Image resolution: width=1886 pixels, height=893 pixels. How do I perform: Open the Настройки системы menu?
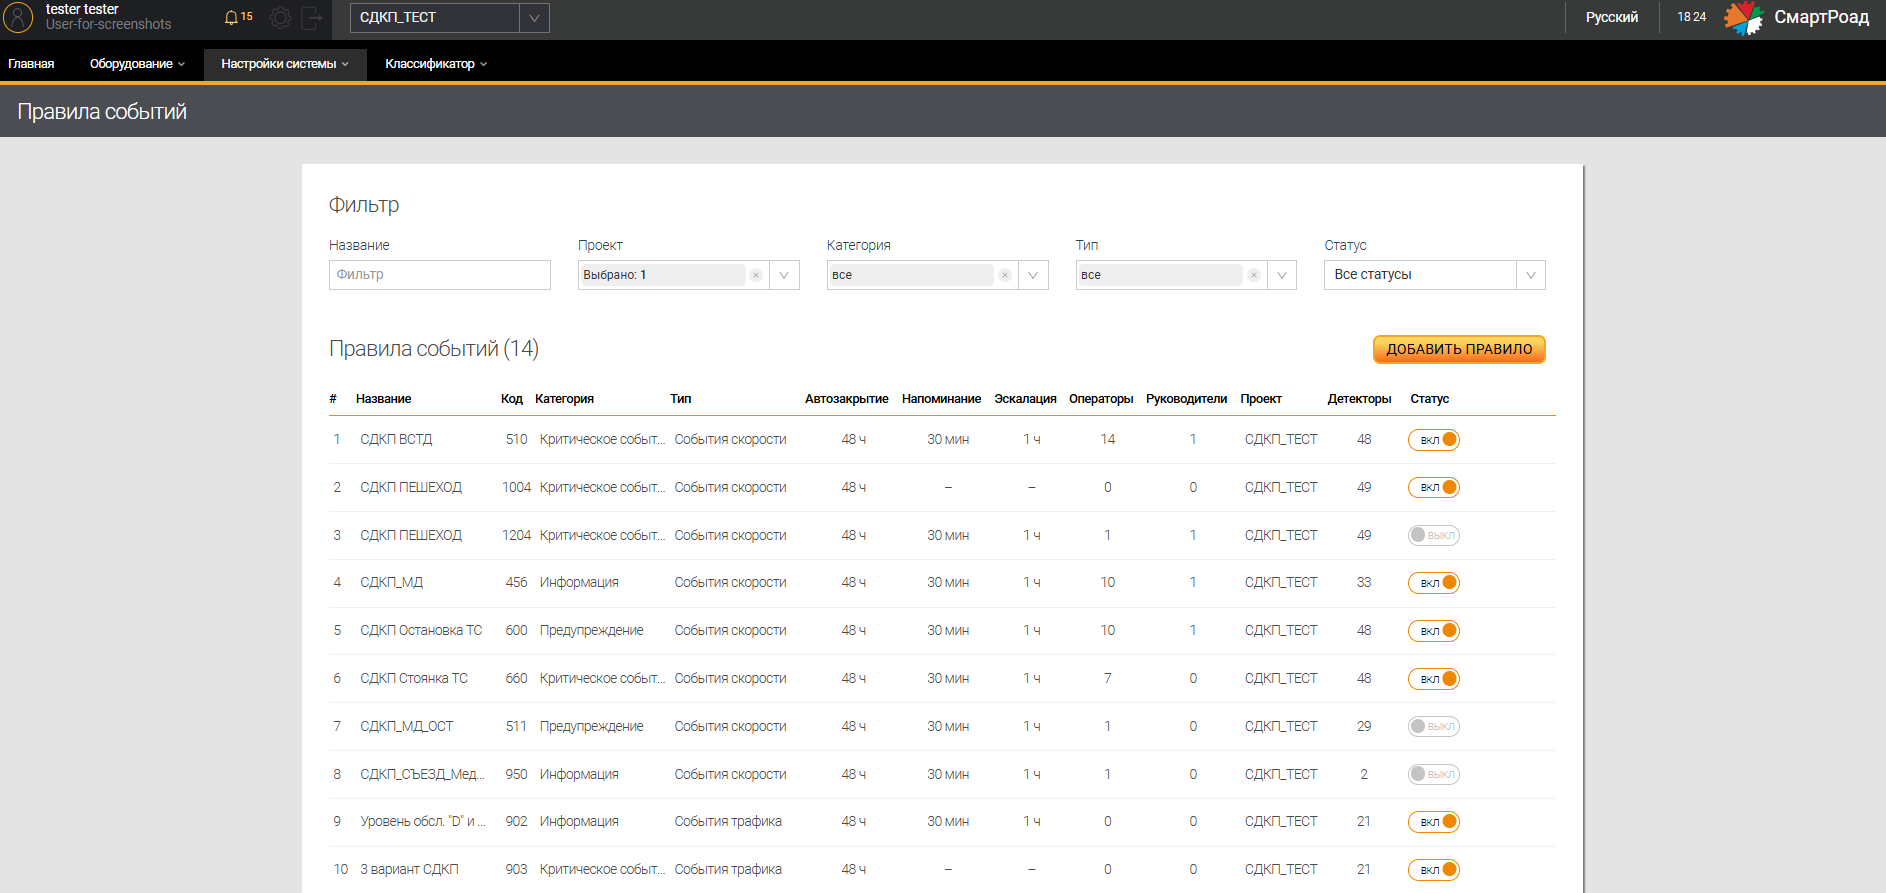pos(285,64)
